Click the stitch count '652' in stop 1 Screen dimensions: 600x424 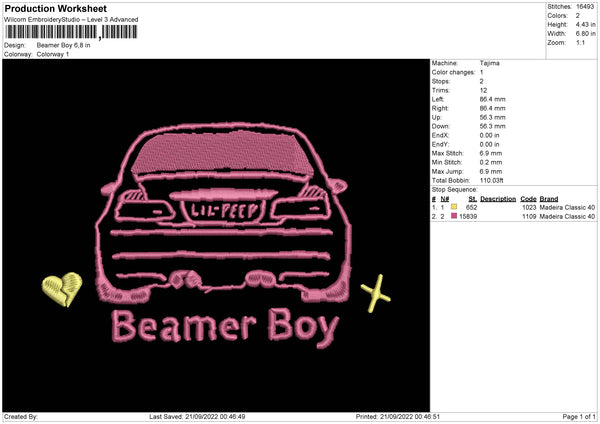tap(471, 207)
